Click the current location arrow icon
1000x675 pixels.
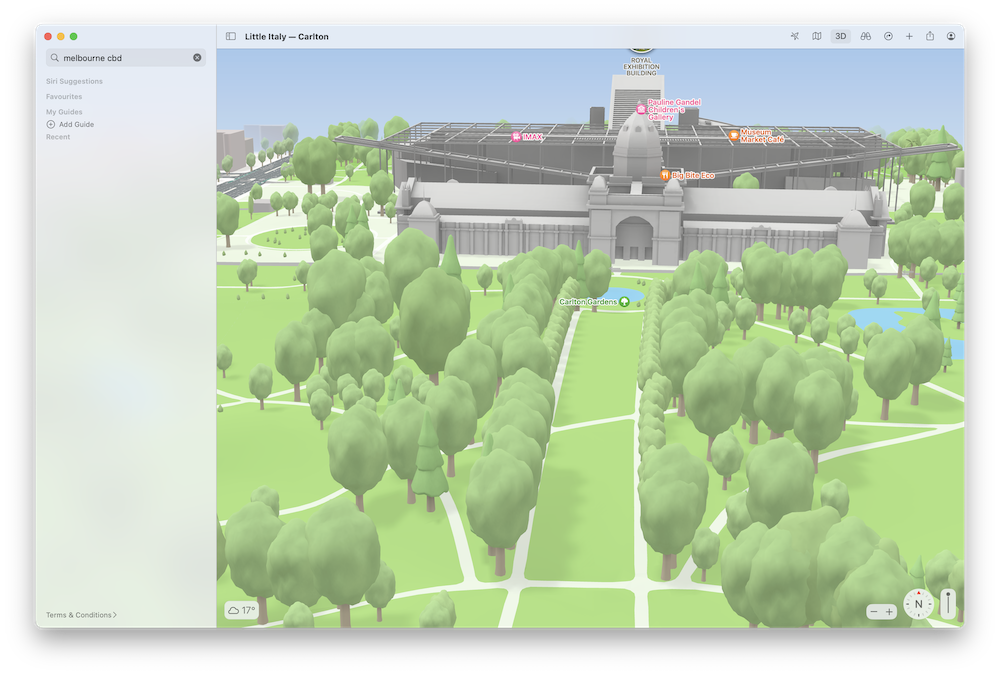pyautogui.click(x=795, y=36)
